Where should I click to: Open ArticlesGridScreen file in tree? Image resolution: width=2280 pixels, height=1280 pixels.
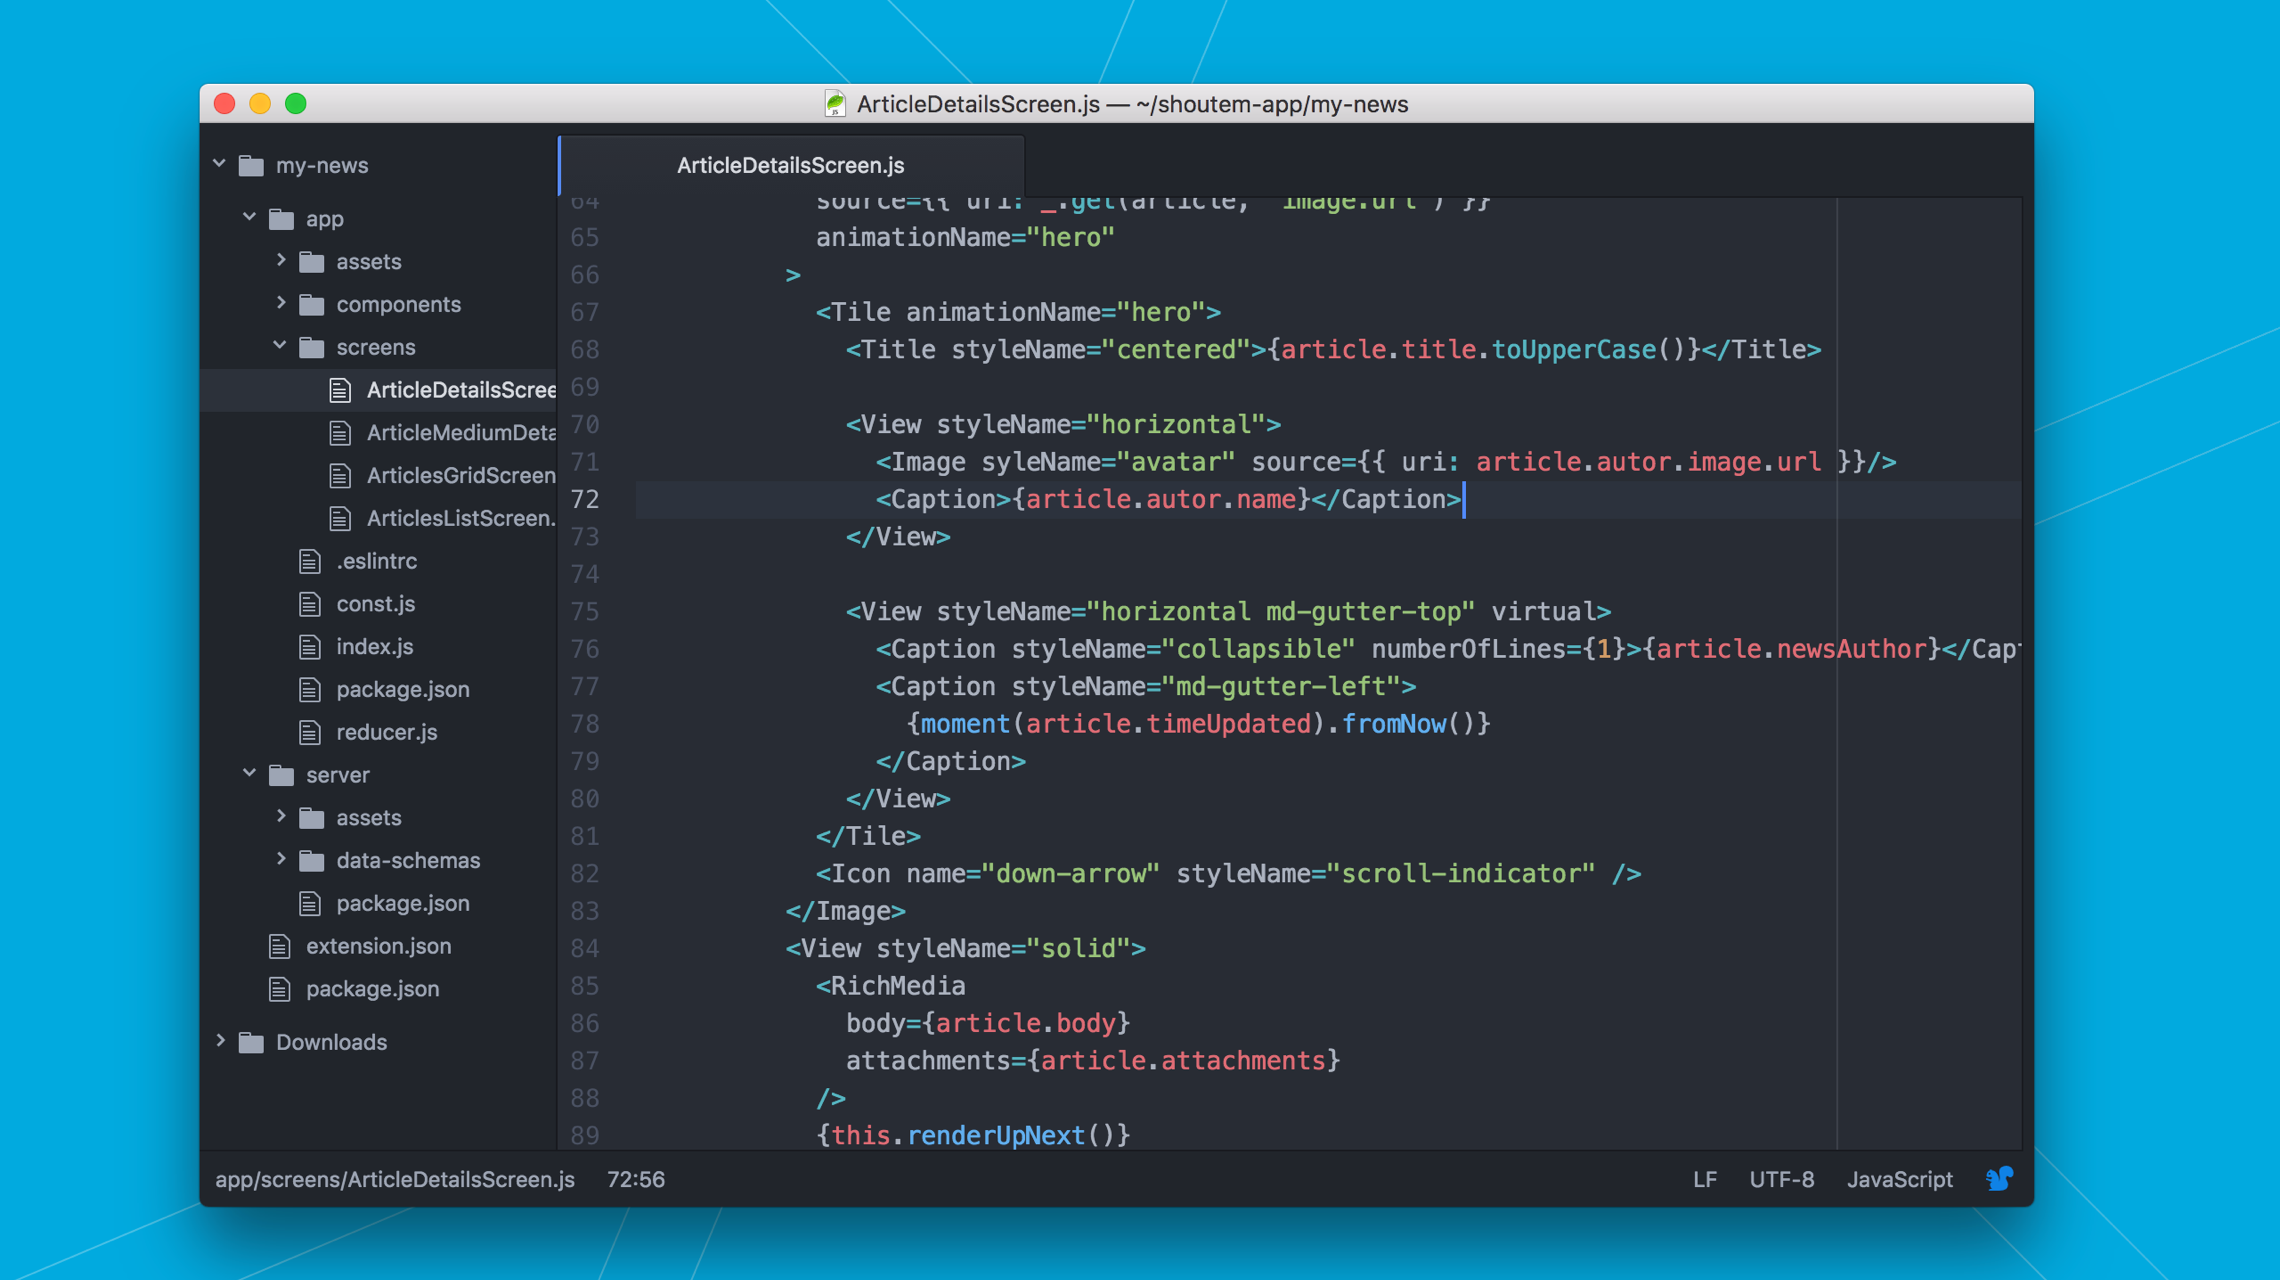(x=460, y=476)
